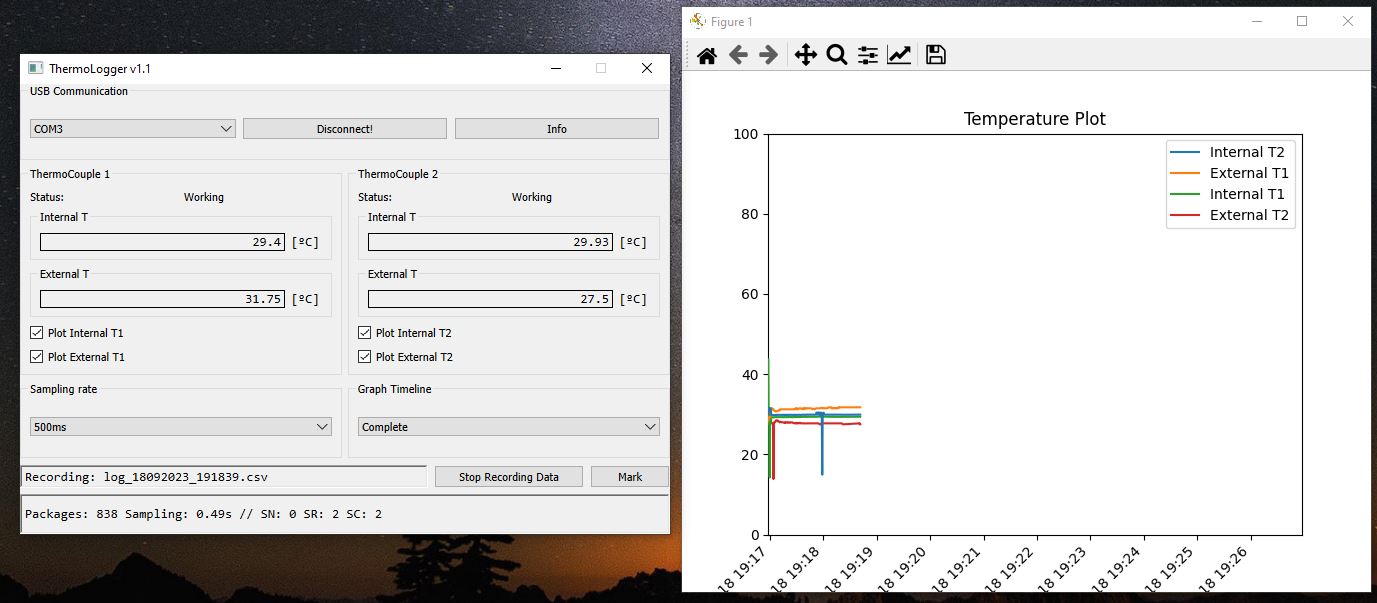This screenshot has height=603, width=1377.
Task: Click the Mark button
Action: point(630,477)
